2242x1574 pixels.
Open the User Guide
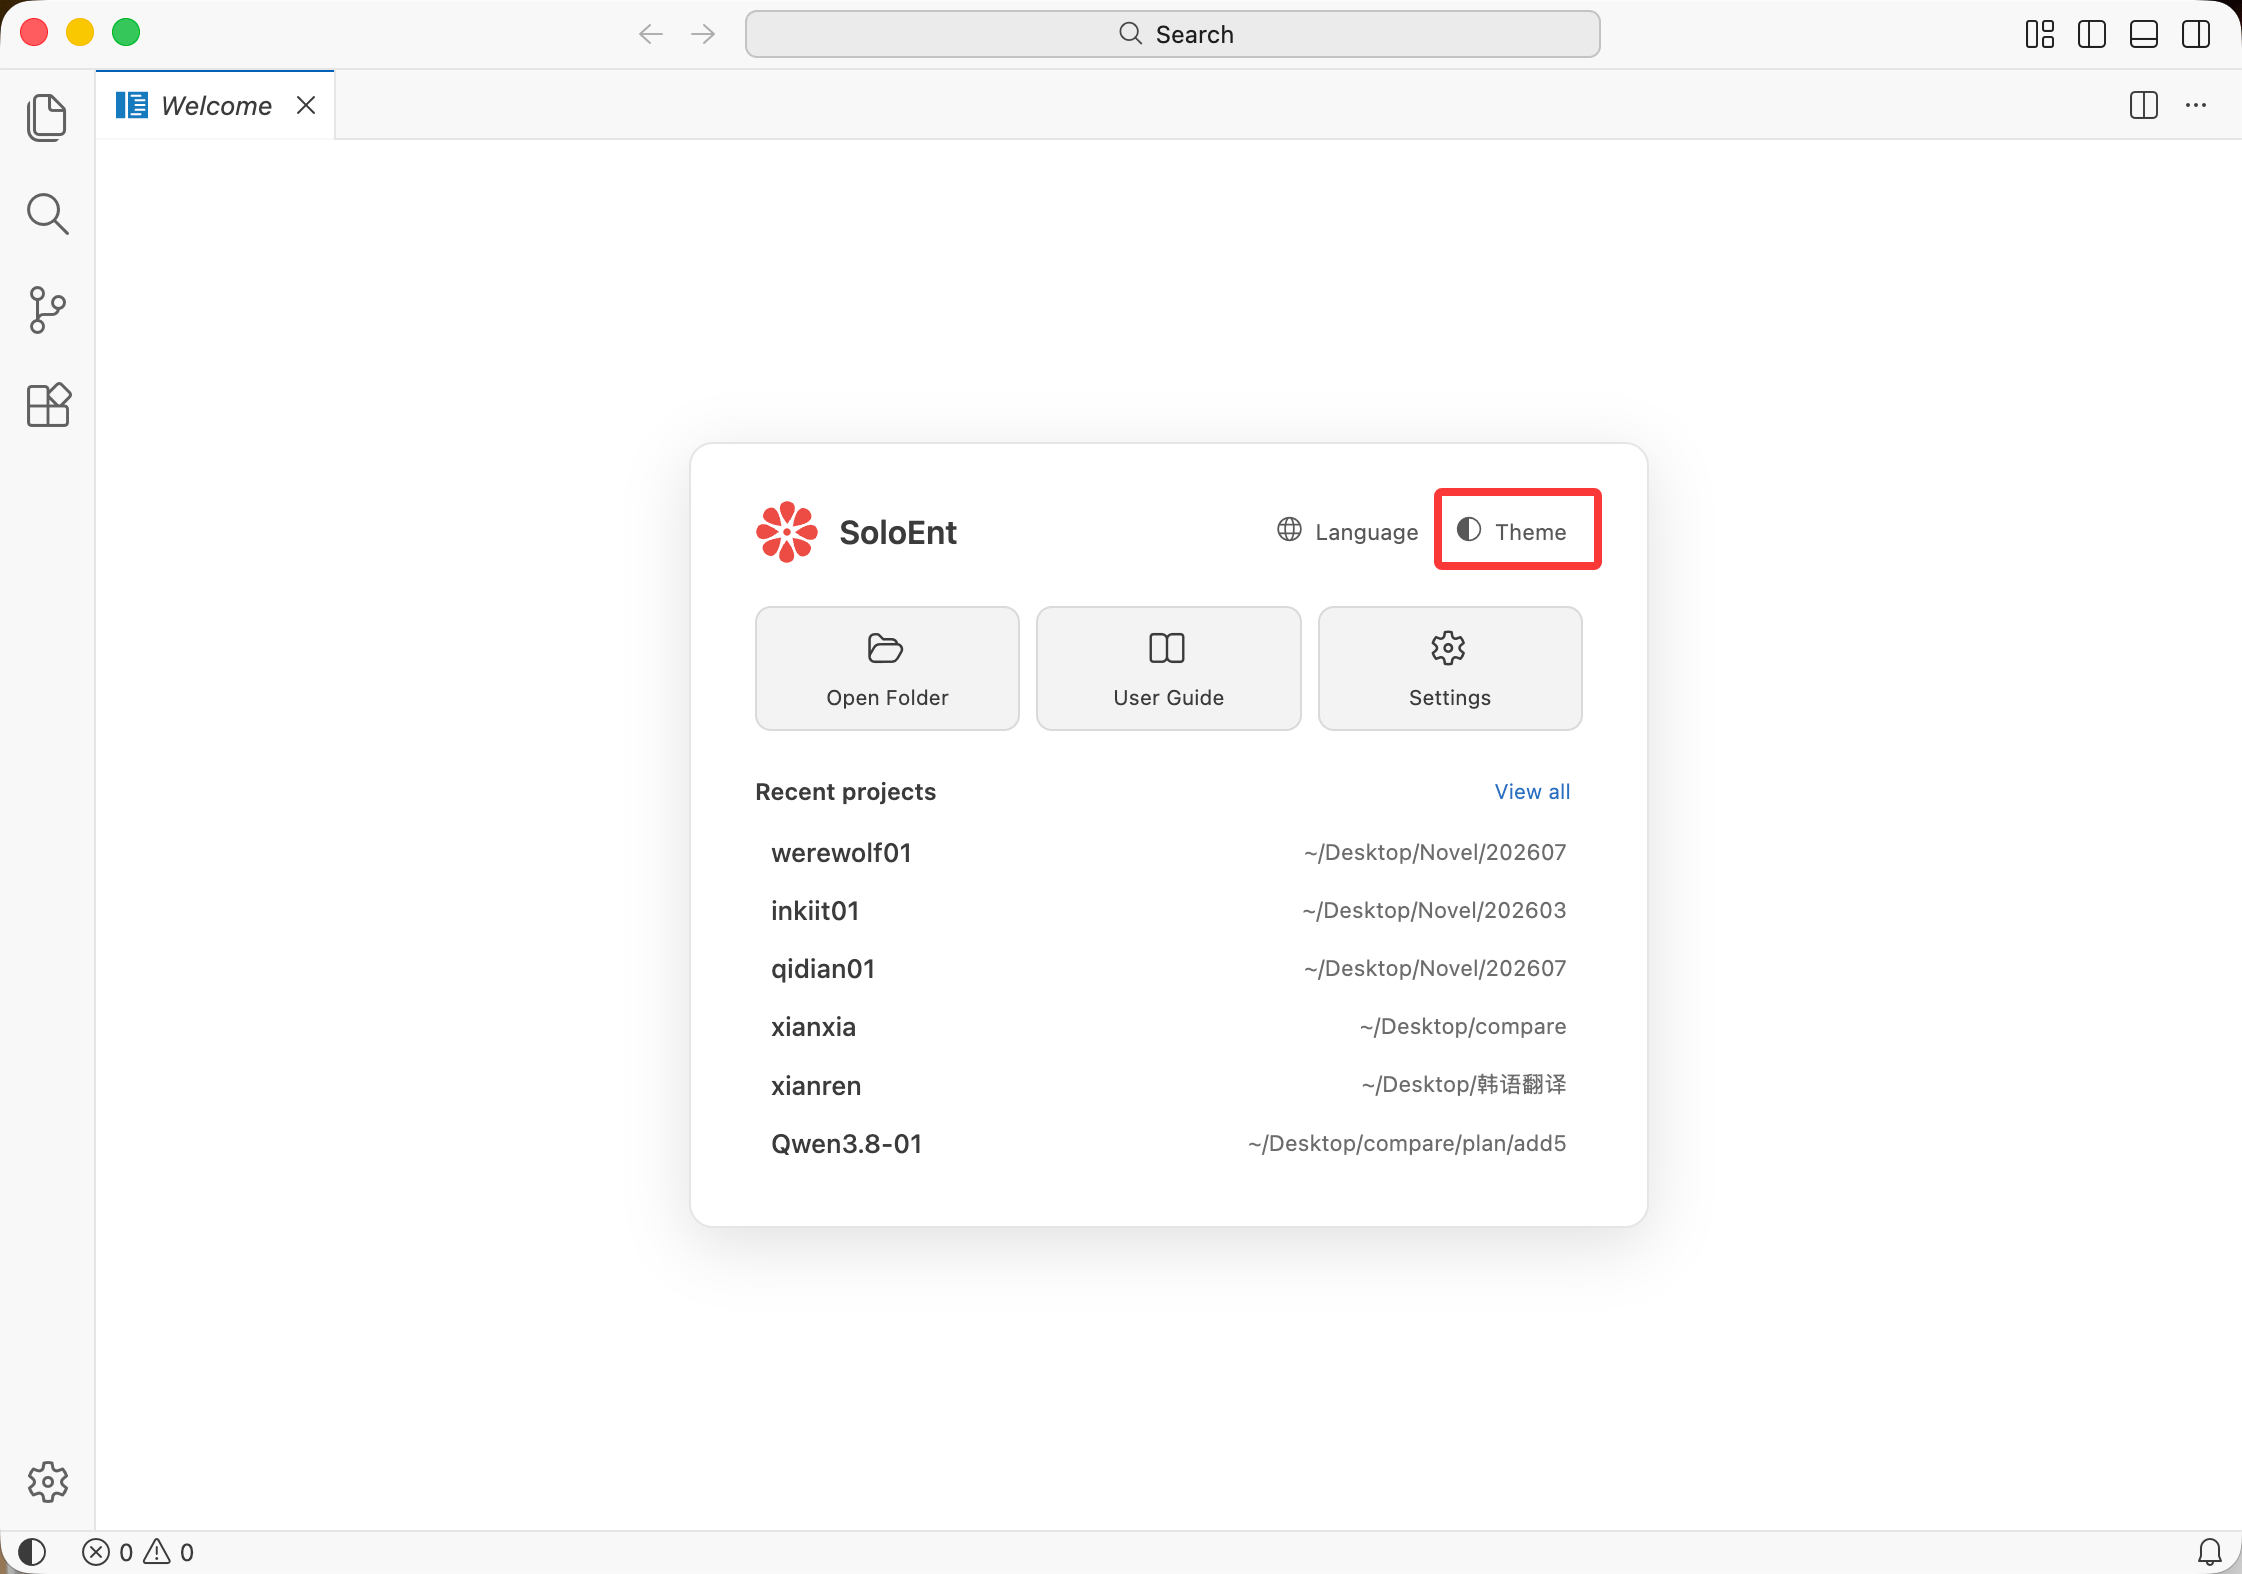point(1168,668)
